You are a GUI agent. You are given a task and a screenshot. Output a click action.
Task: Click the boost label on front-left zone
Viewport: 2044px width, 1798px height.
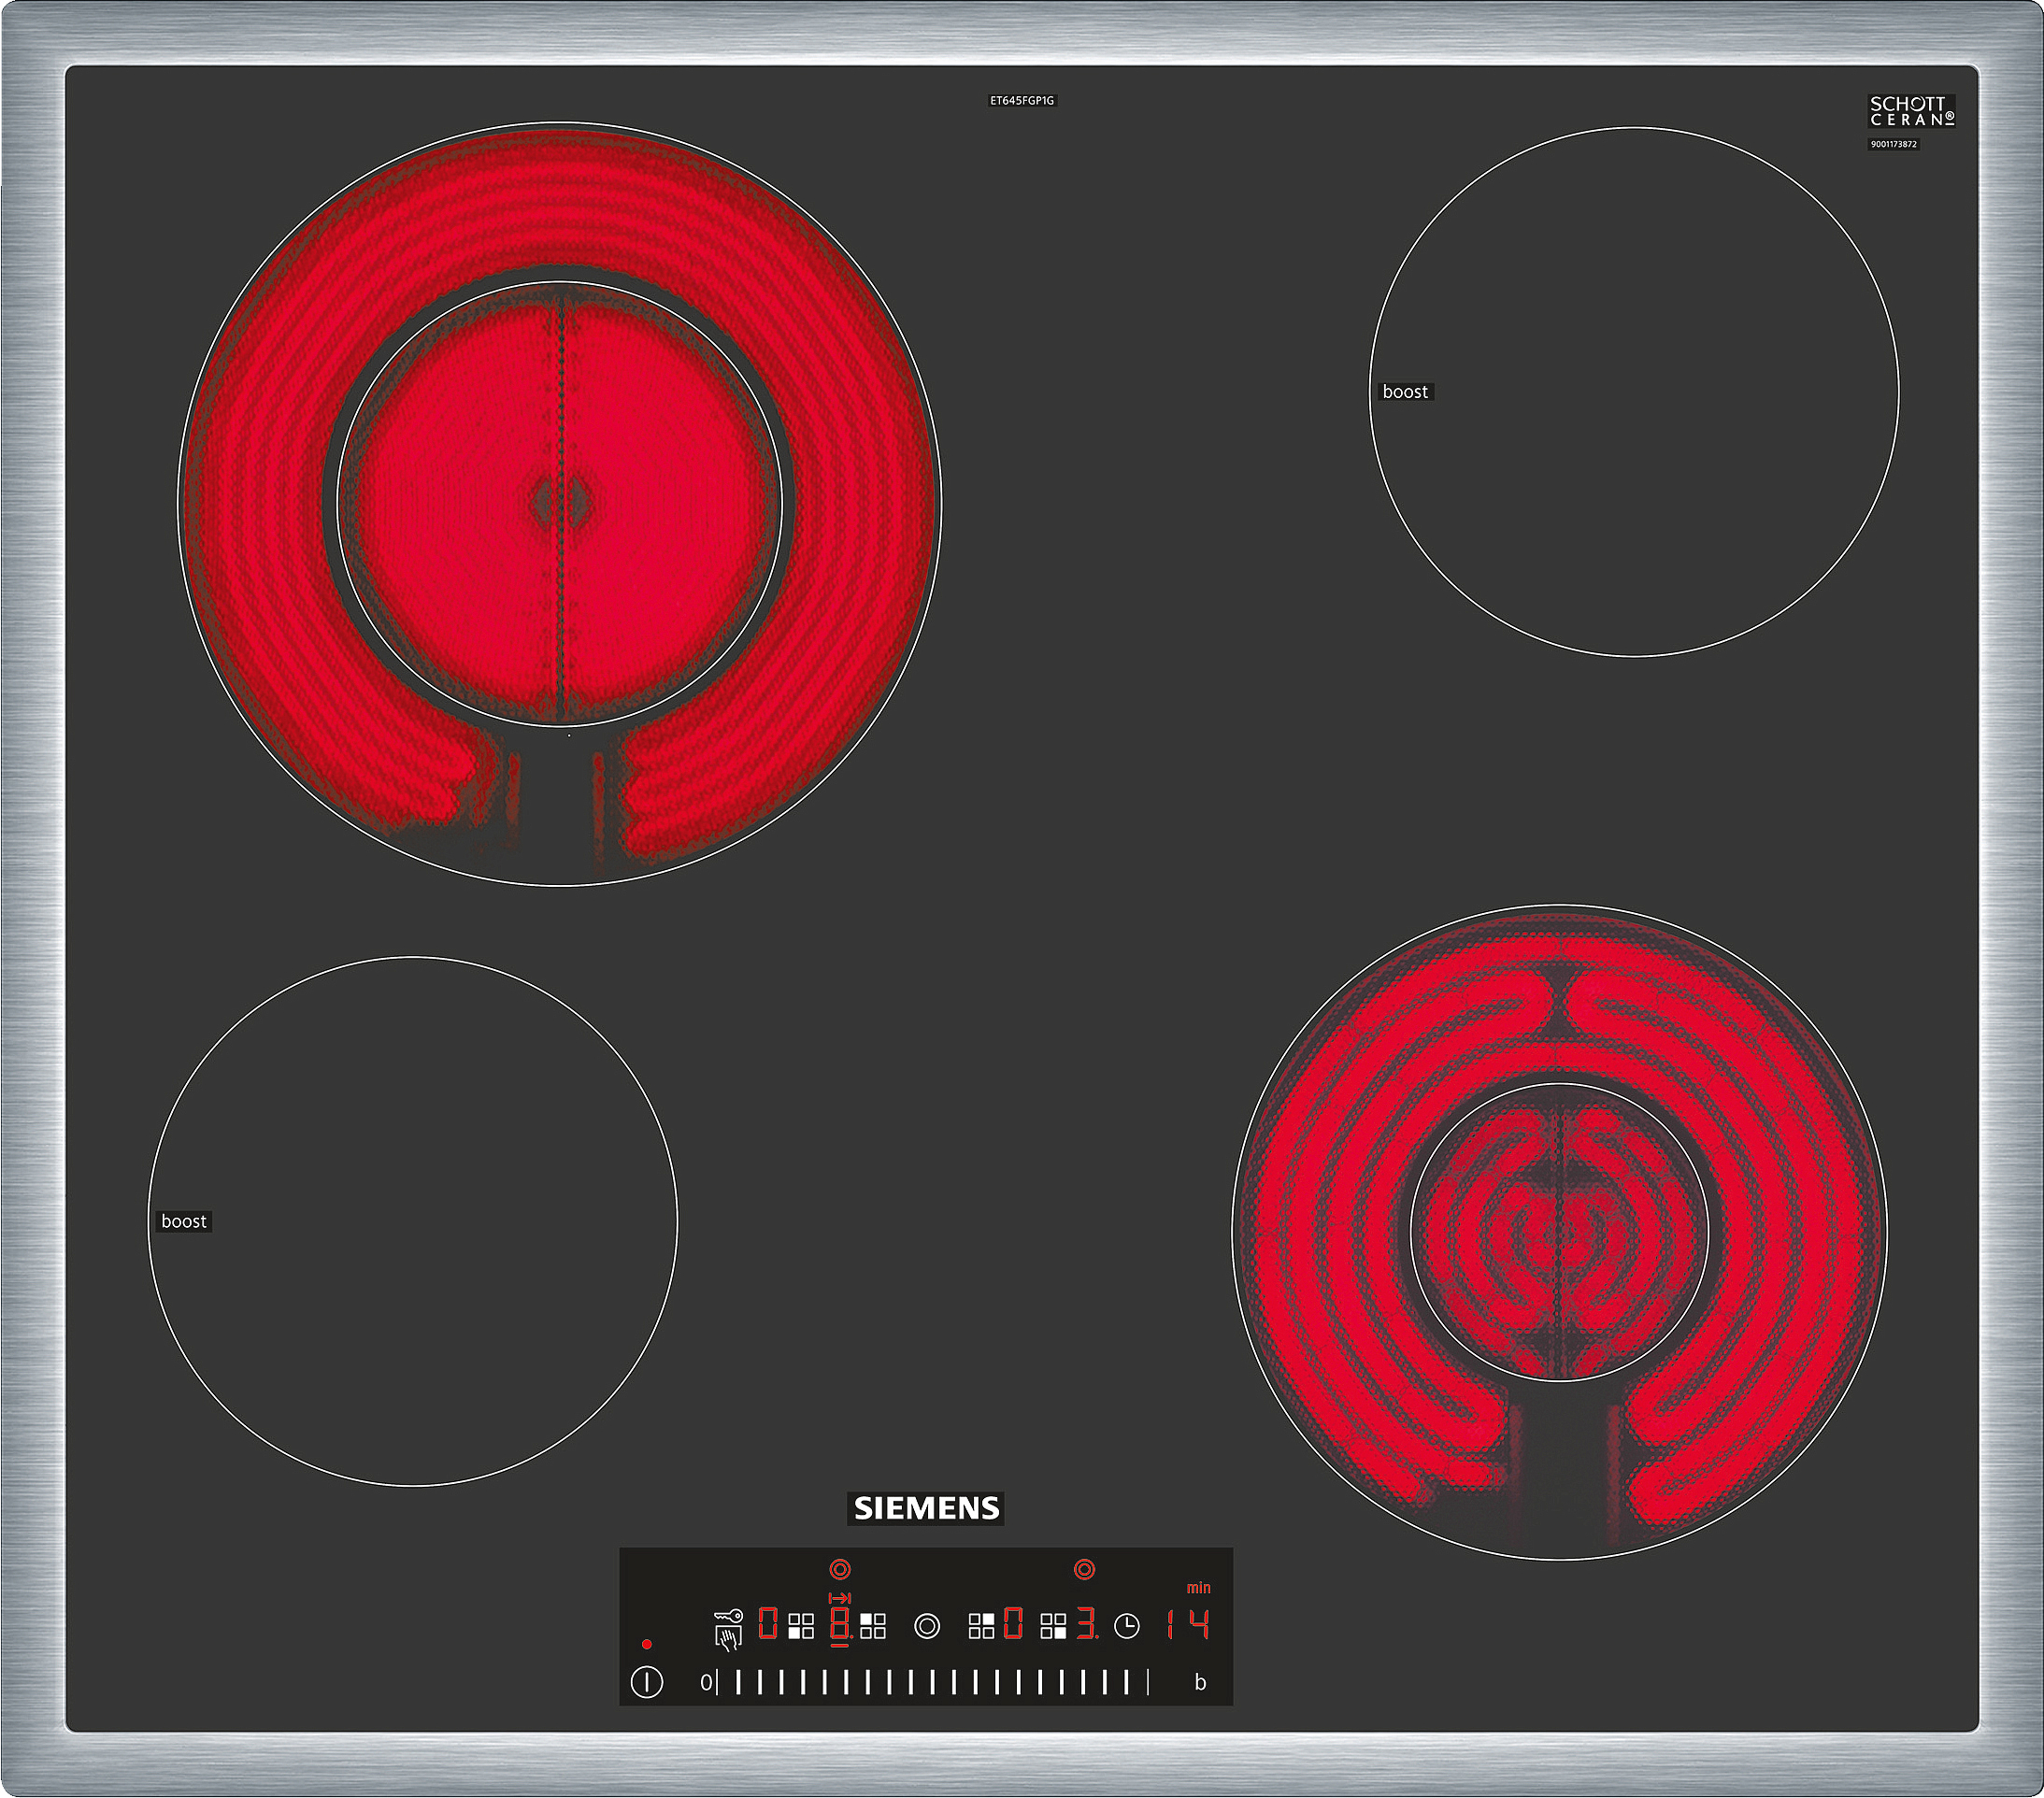click(x=184, y=1221)
